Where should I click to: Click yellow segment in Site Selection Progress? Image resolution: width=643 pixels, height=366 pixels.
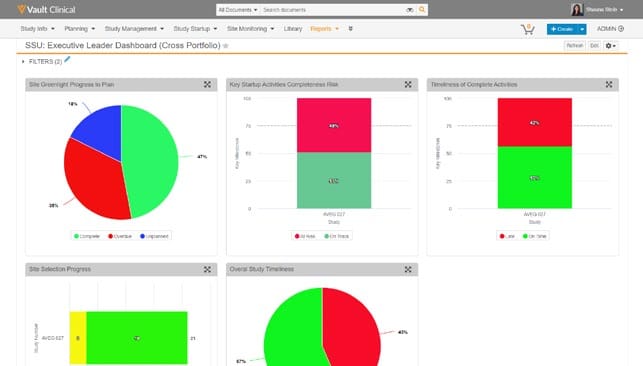click(78, 338)
